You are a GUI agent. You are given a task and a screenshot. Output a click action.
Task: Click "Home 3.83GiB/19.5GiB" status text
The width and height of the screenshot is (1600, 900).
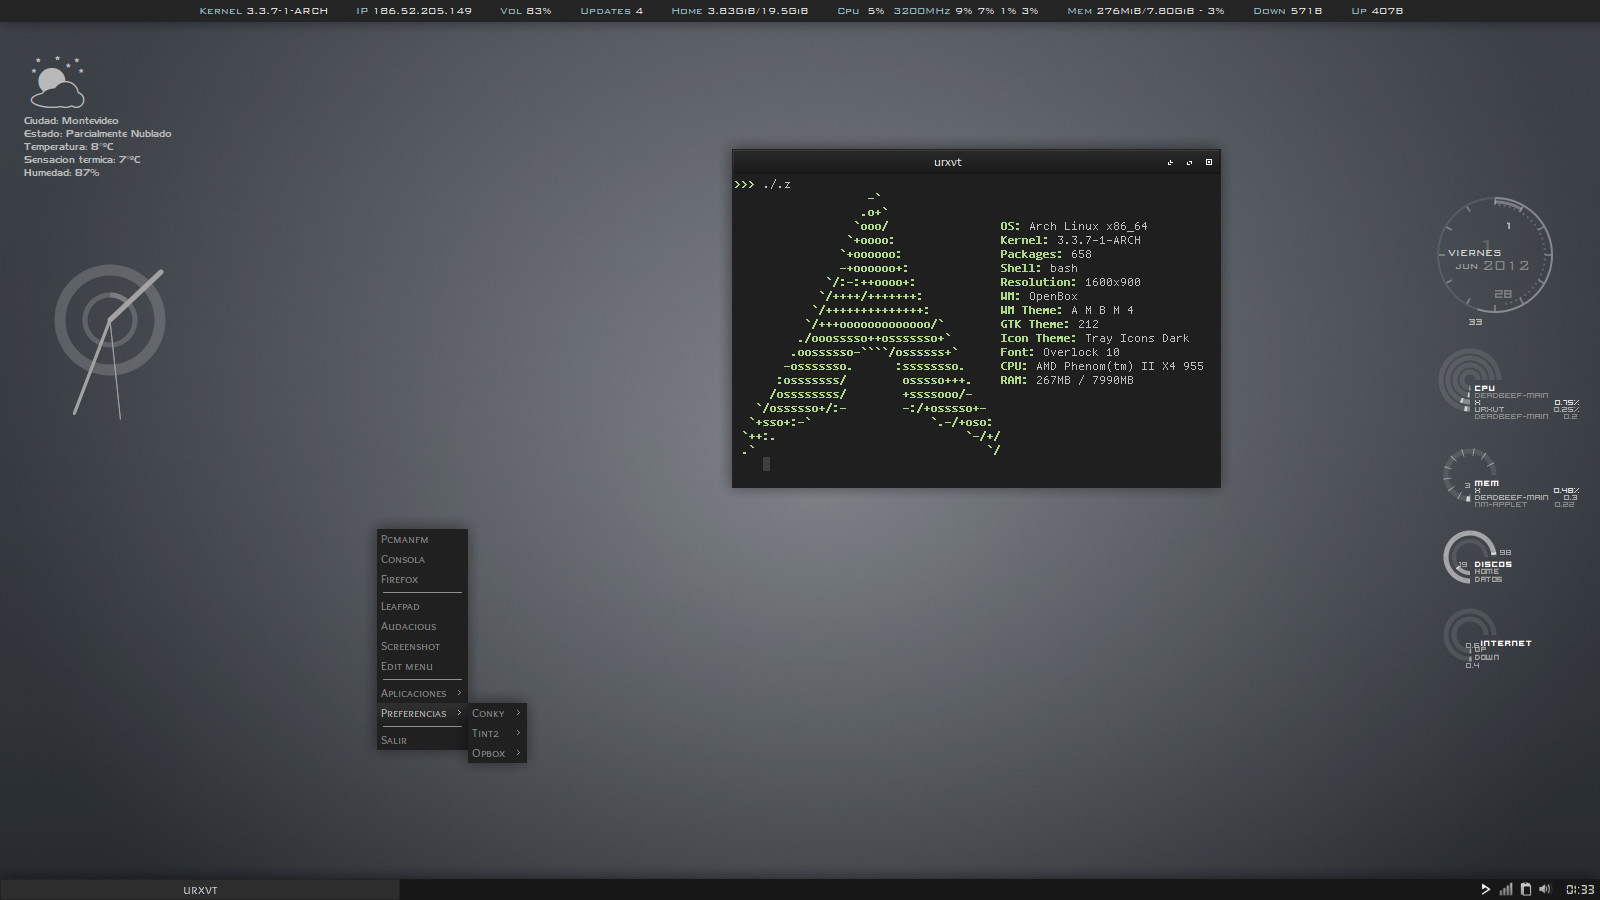(740, 11)
